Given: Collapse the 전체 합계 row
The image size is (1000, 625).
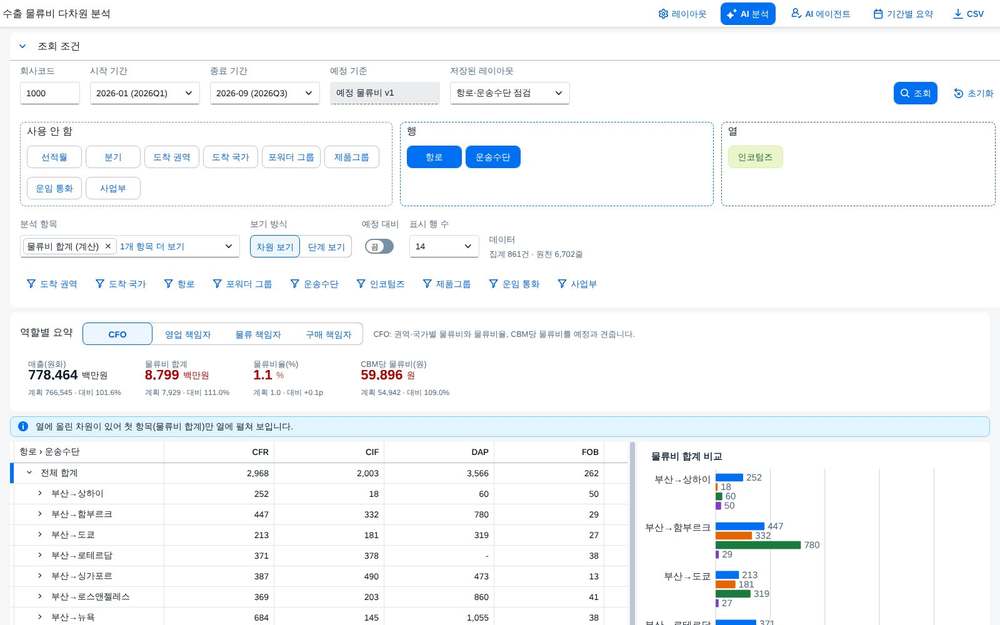Looking at the screenshot, I should (29, 473).
